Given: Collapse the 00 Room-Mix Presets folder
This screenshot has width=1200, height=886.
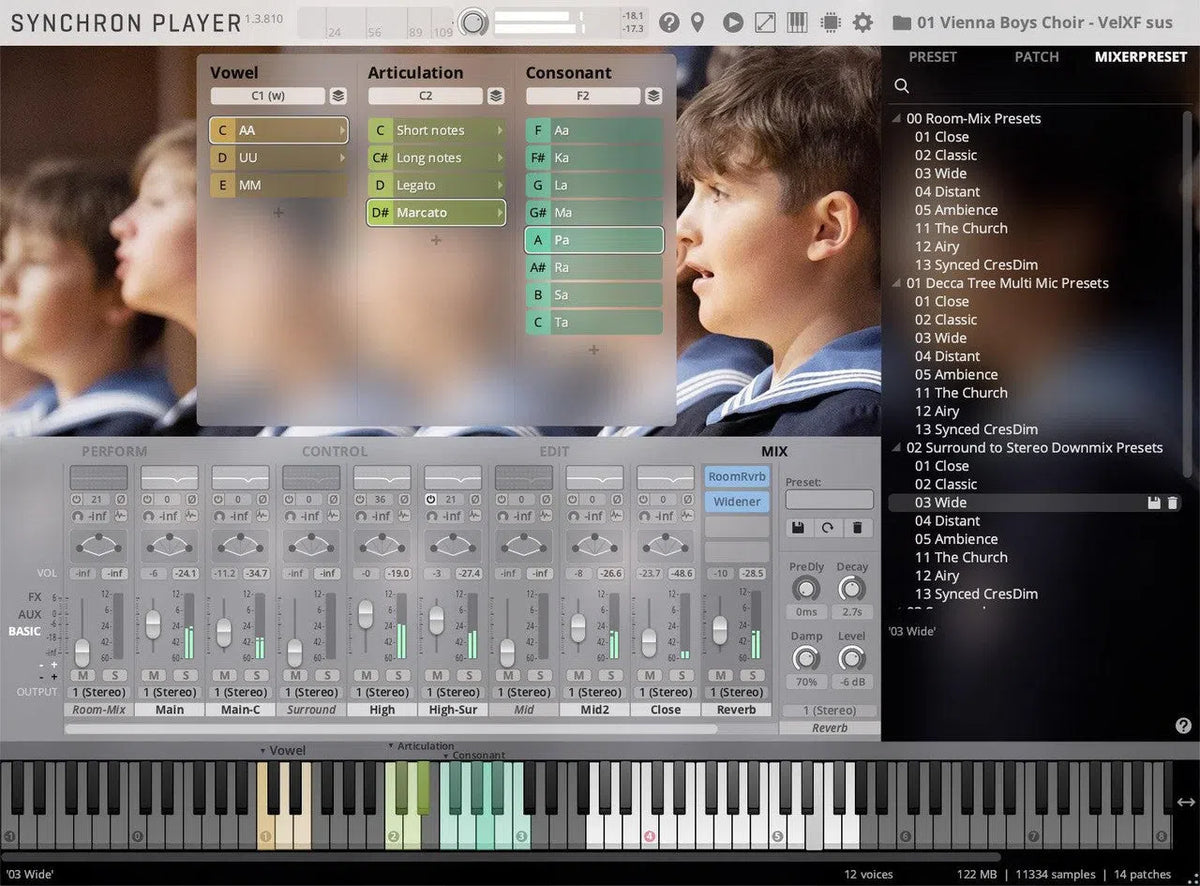Looking at the screenshot, I should (897, 118).
